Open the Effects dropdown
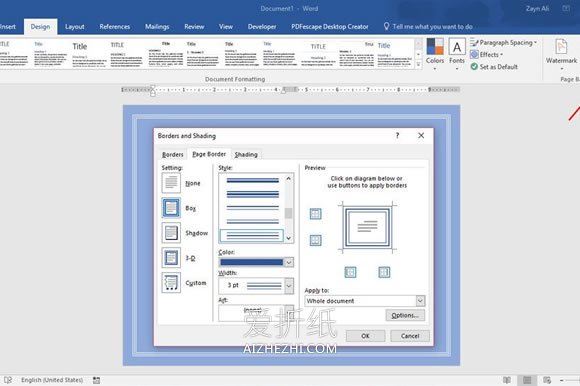Image resolution: width=580 pixels, height=386 pixels. 486,55
